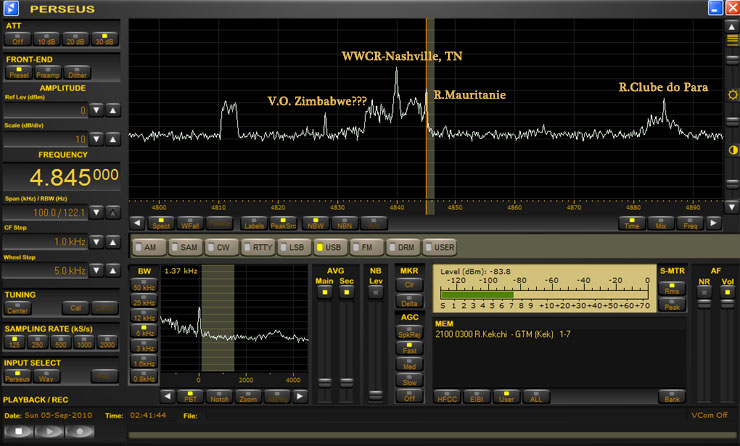Screen dimensions: 740x446
Task: Select the EIBI memory database
Action: 477,397
